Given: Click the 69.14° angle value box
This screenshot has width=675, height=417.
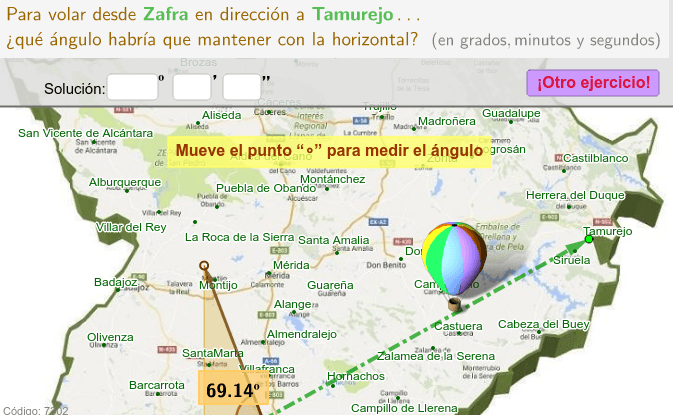Looking at the screenshot, I should pos(233,389).
